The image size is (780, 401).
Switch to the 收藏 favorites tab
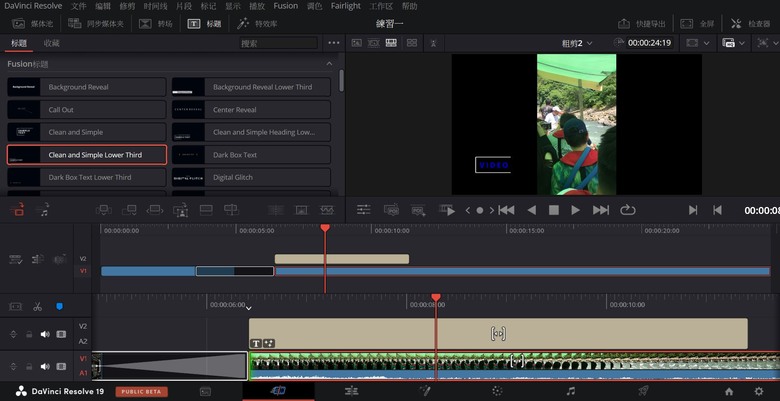point(51,43)
